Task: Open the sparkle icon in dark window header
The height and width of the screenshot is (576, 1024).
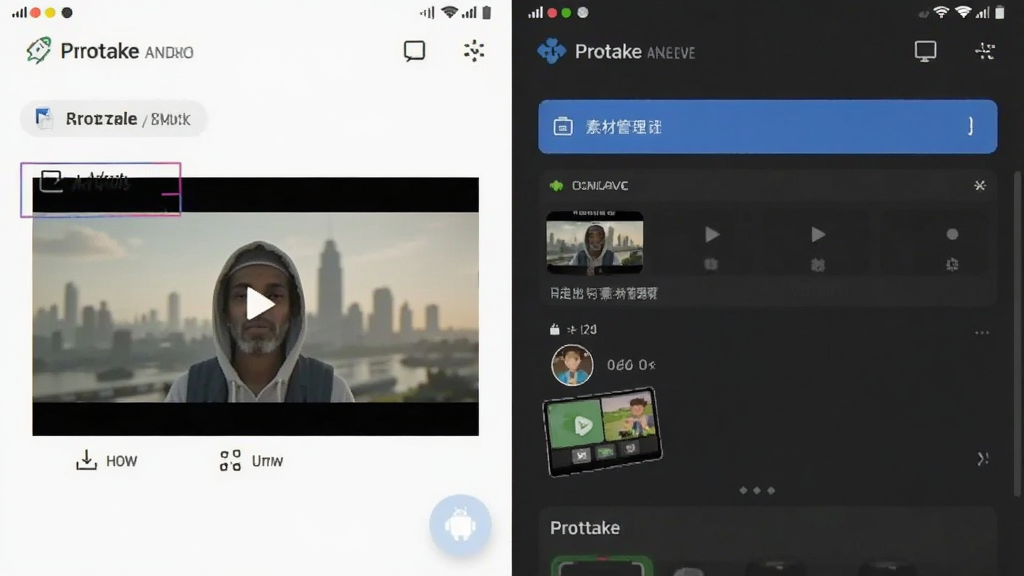Action: point(984,51)
